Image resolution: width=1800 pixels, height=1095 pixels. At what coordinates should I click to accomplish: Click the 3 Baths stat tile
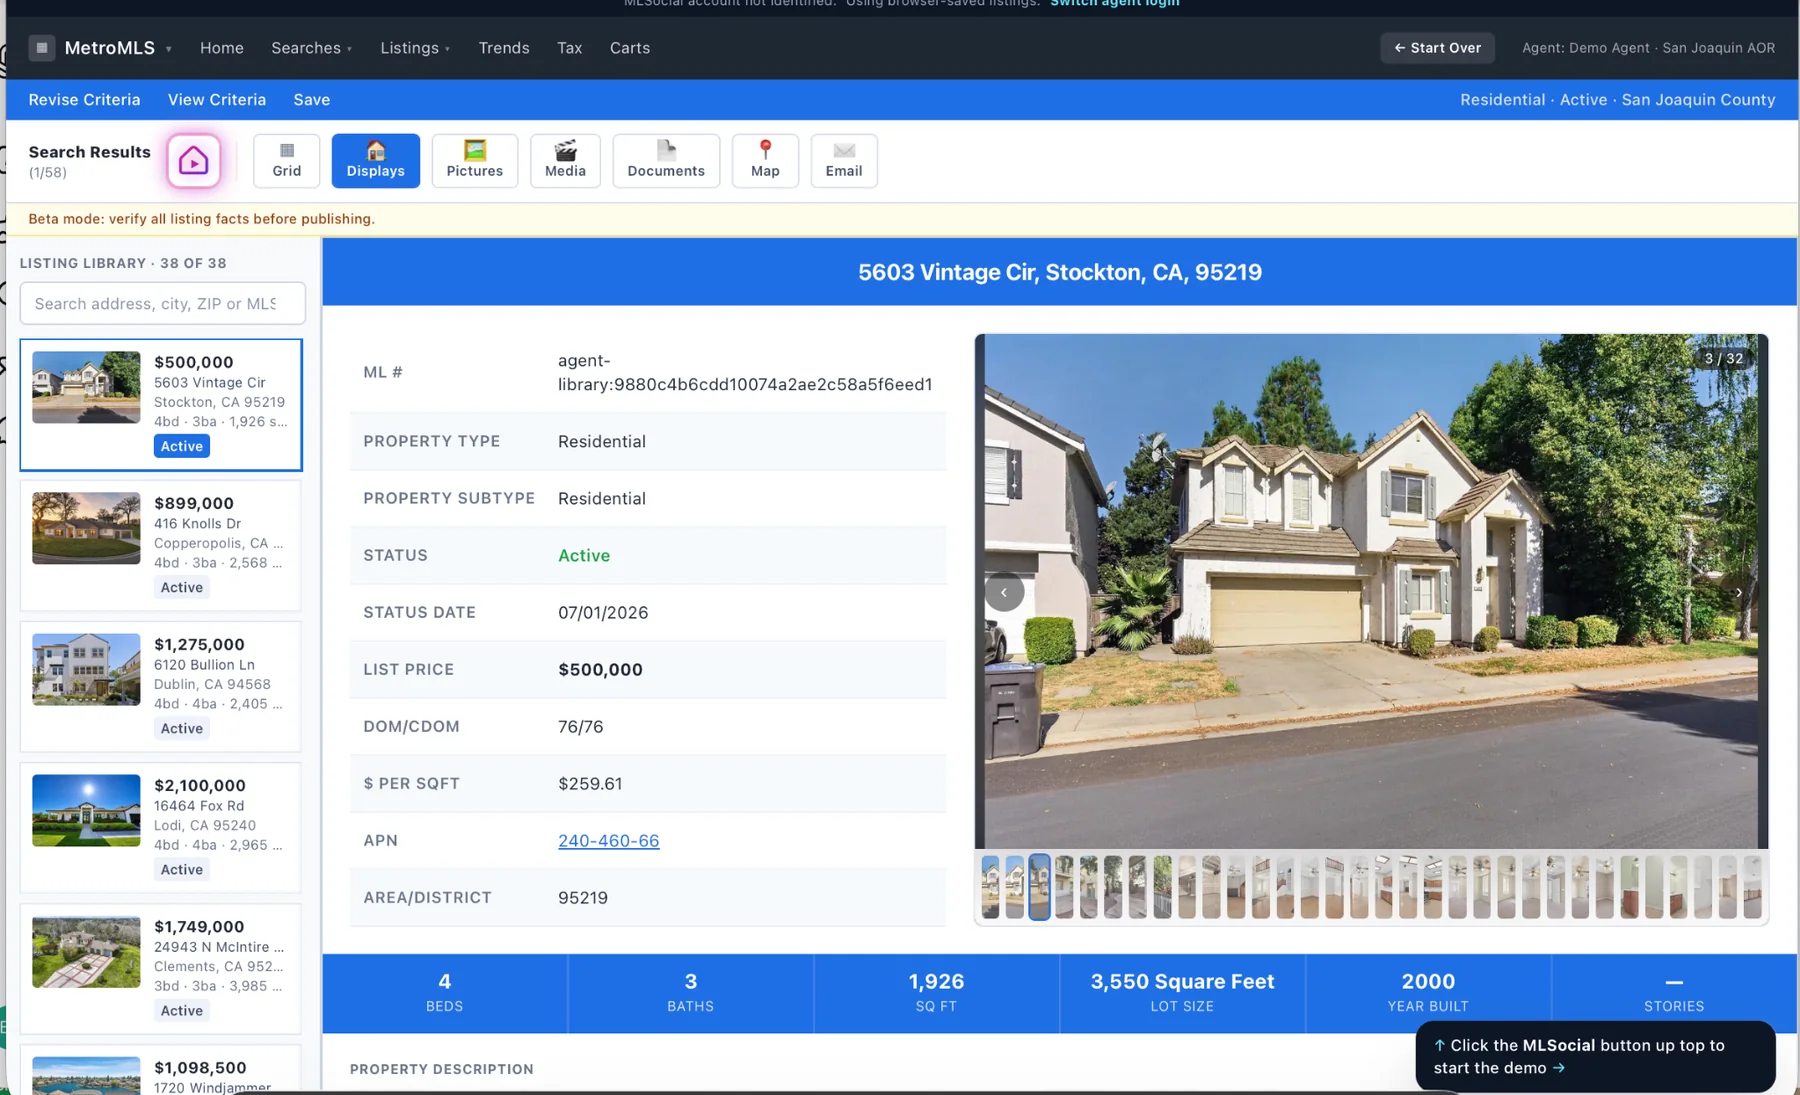(x=691, y=993)
